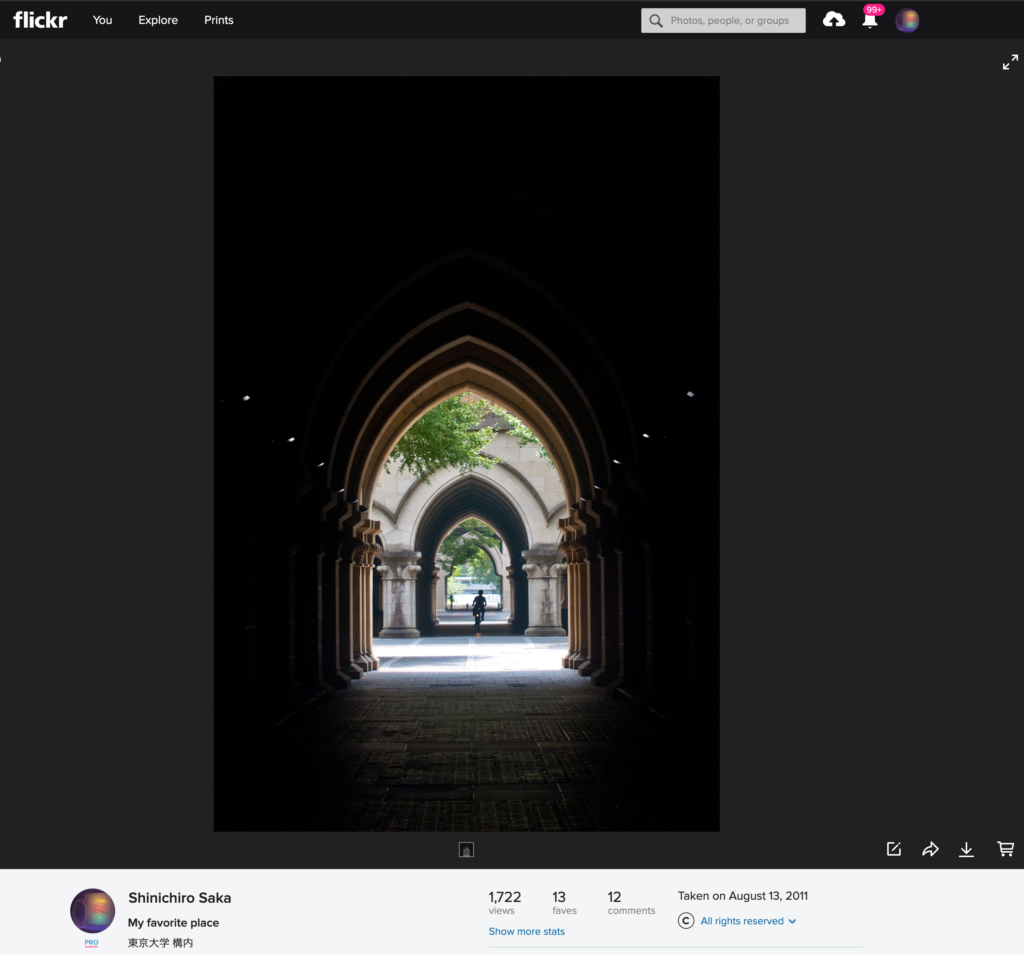
Task: Open the account avatar in the top bar
Action: coord(907,21)
